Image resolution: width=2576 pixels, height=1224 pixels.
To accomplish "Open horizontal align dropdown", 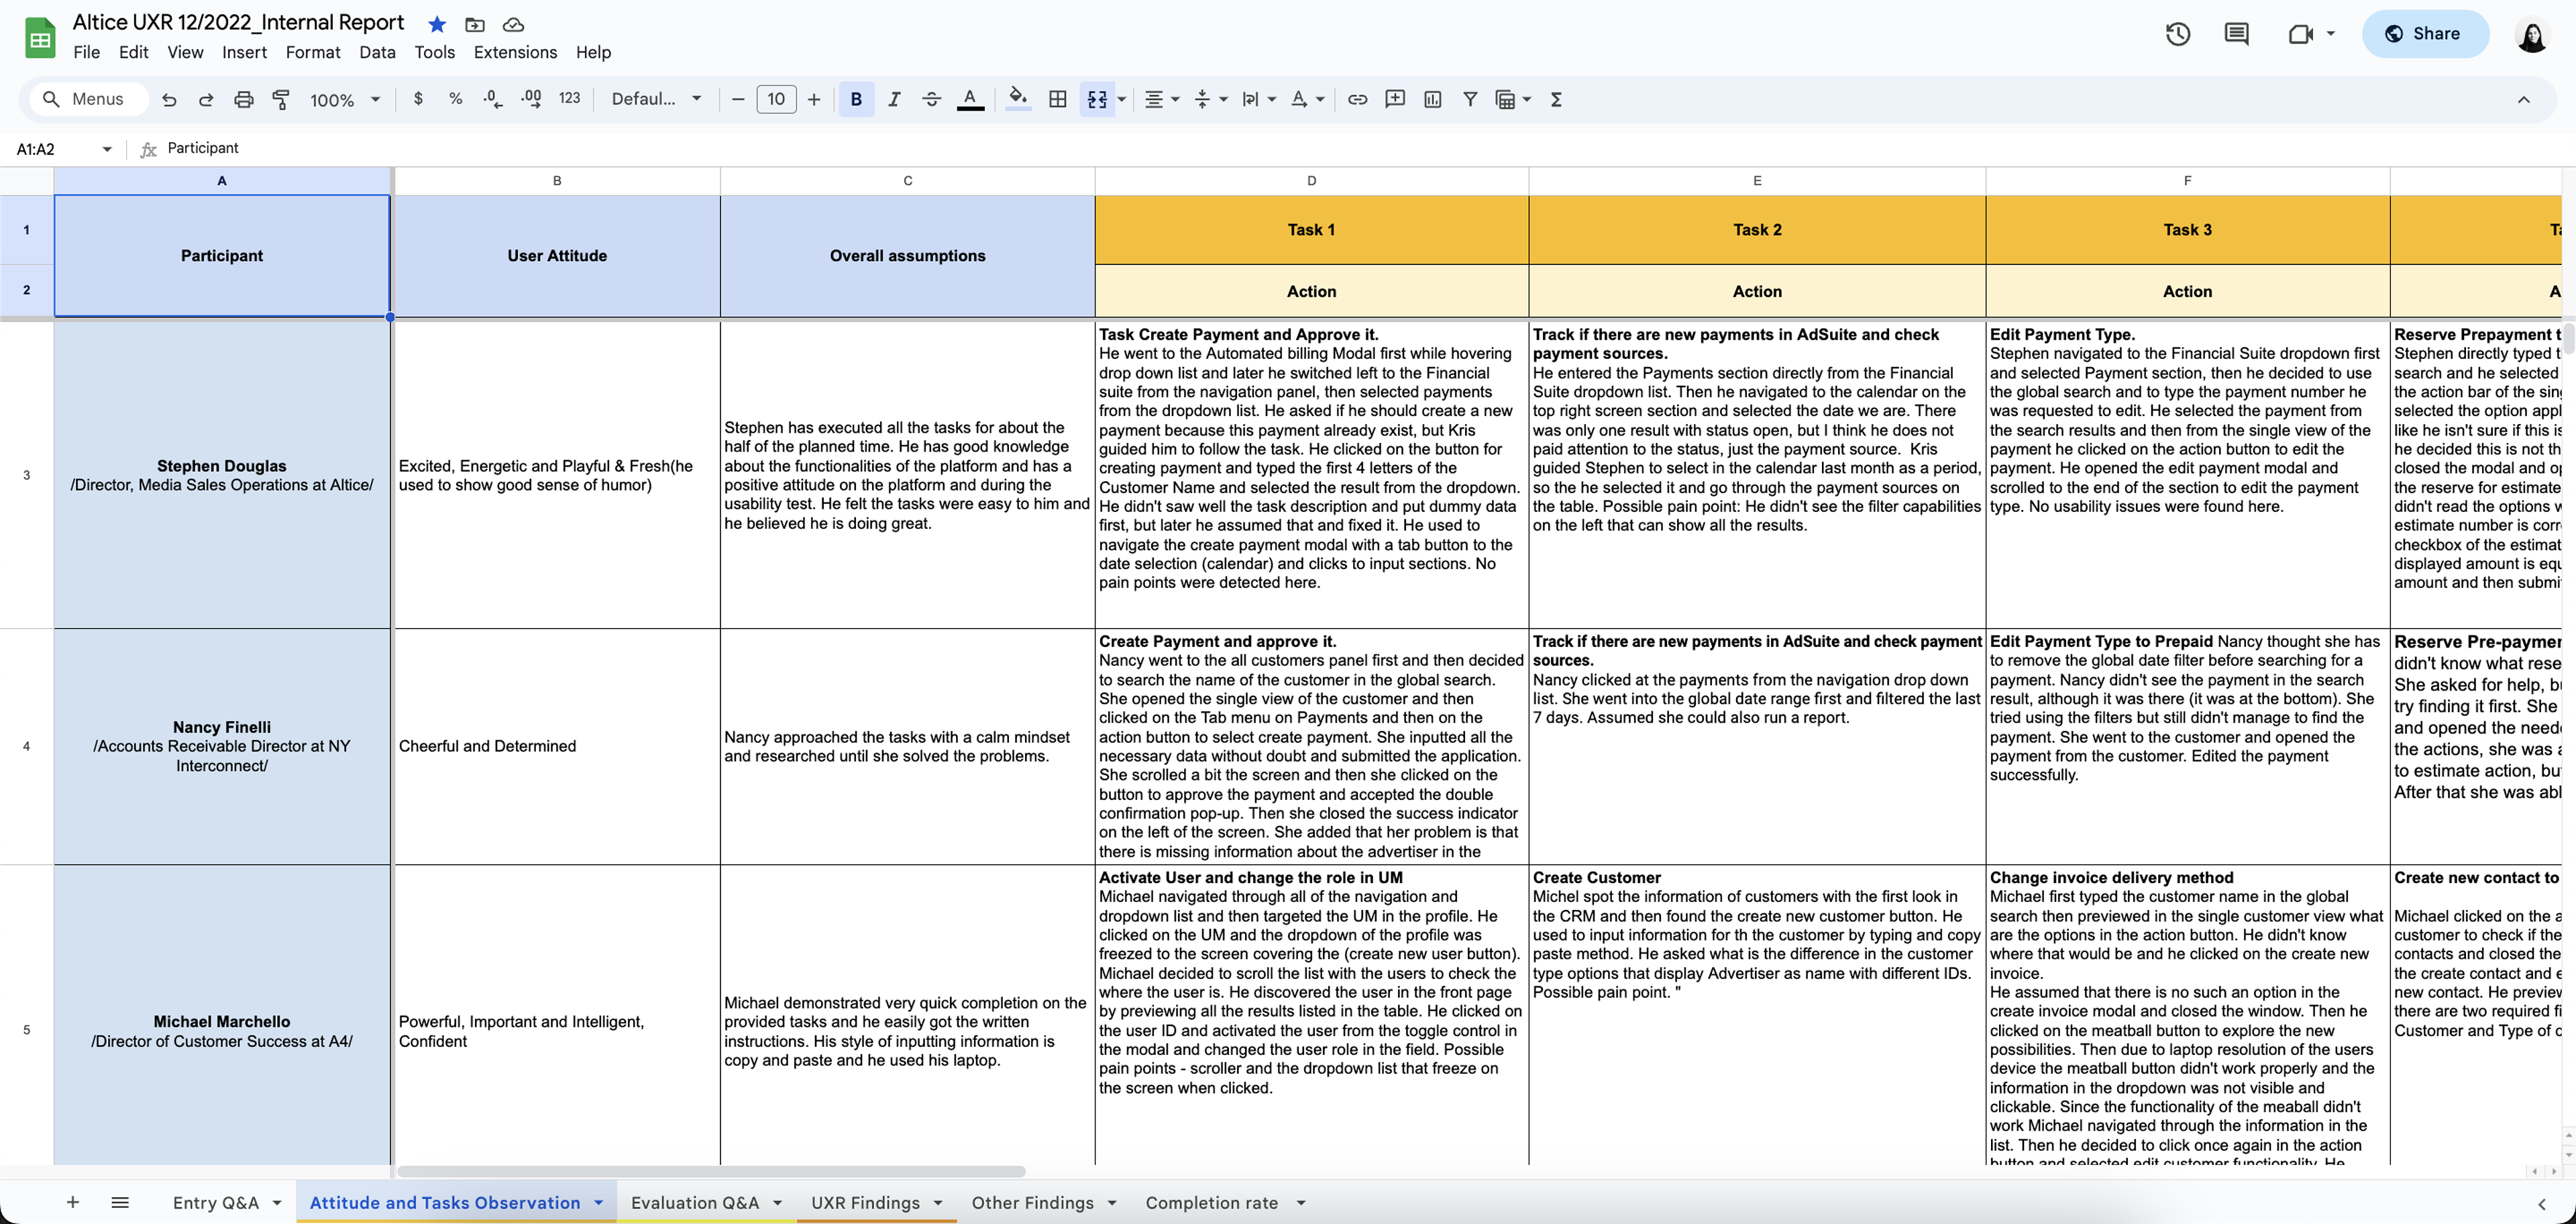I will pos(1161,99).
